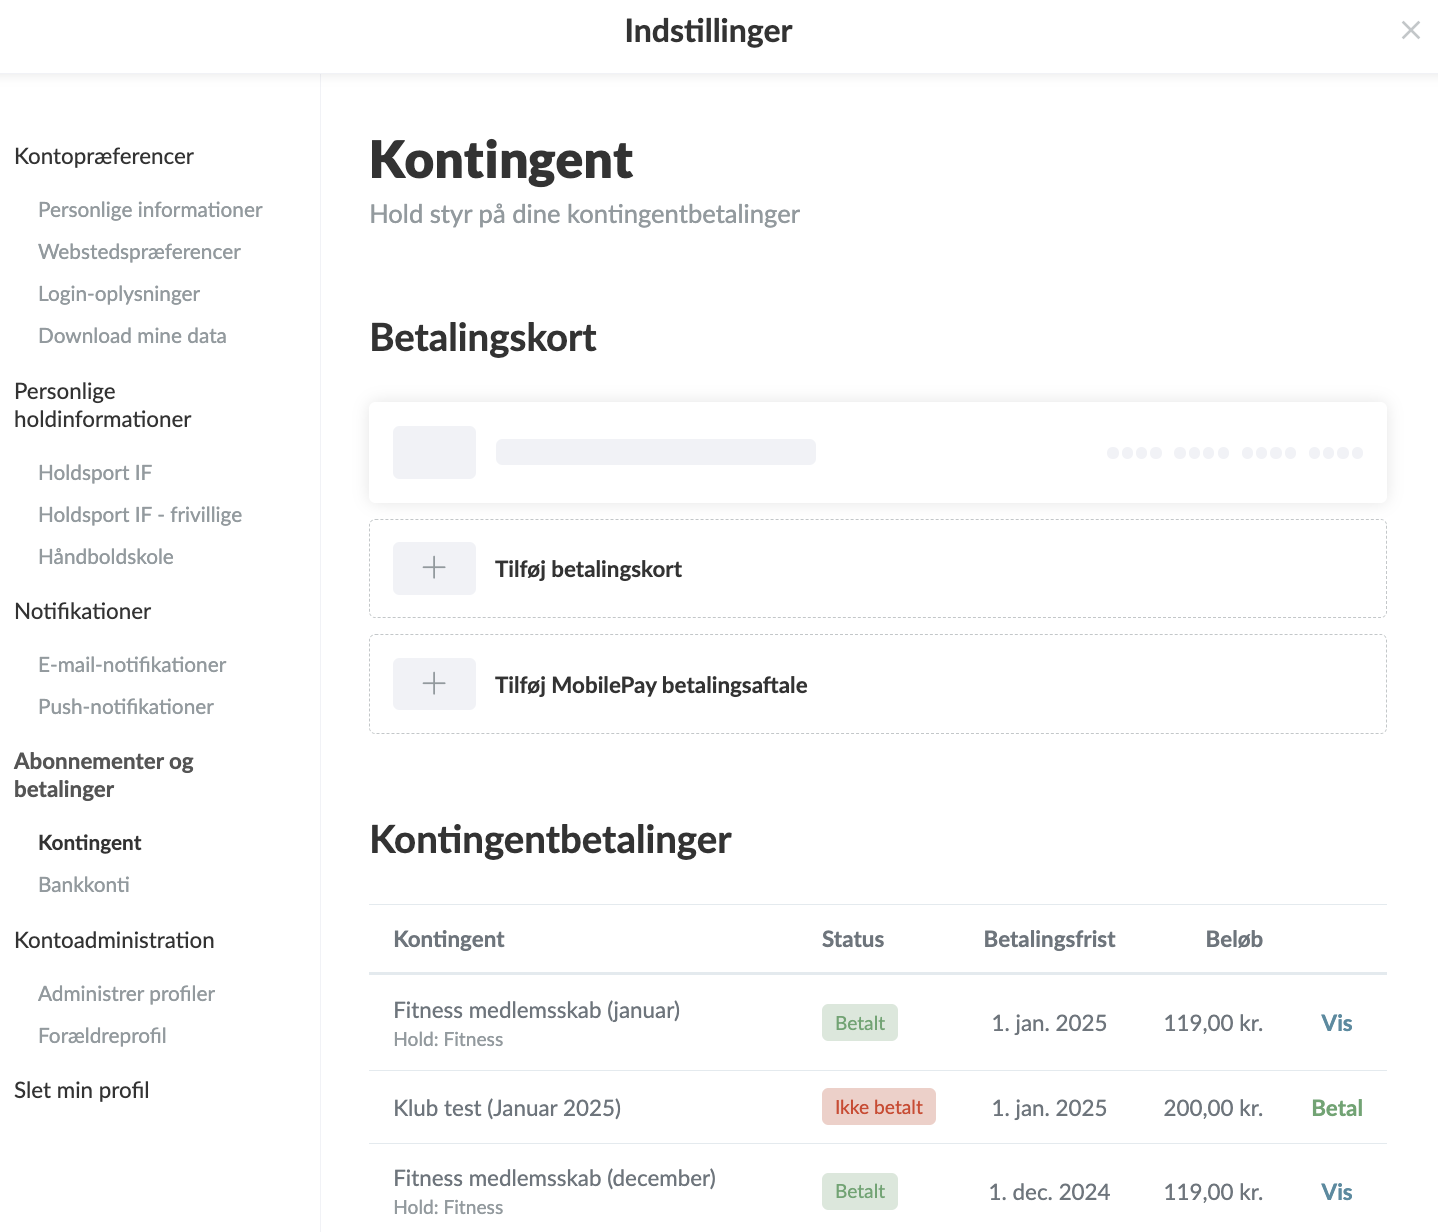The height and width of the screenshot is (1232, 1438).
Task: Open Holdsport IF team settings
Action: 95,473
